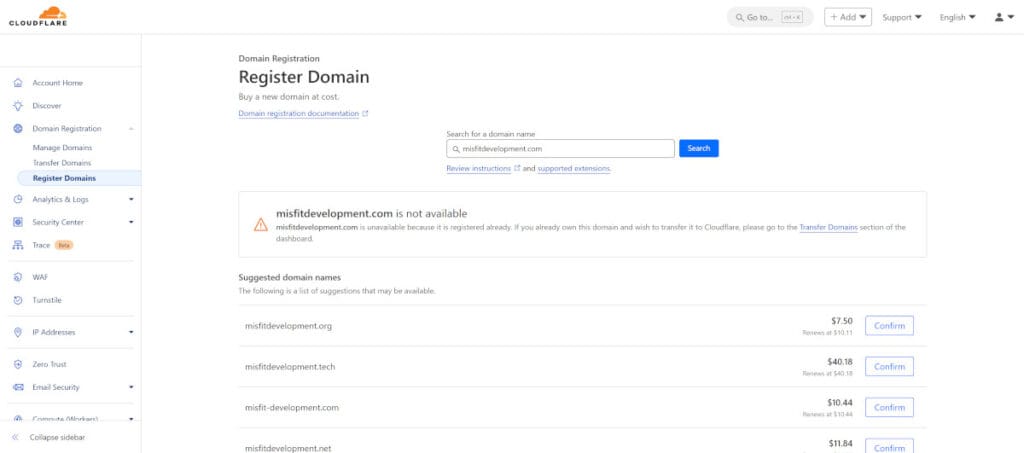Open the user account profile icon

(999, 17)
